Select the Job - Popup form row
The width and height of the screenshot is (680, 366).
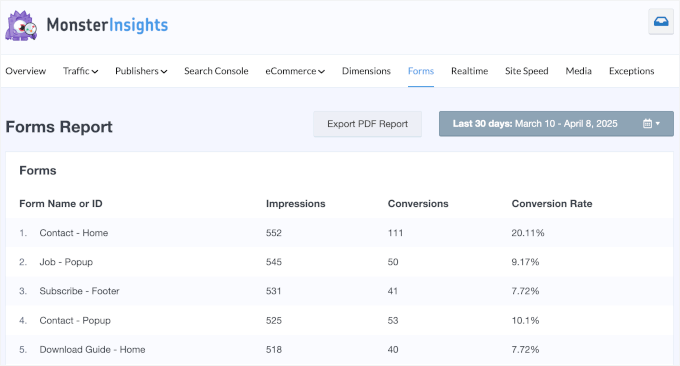click(339, 262)
